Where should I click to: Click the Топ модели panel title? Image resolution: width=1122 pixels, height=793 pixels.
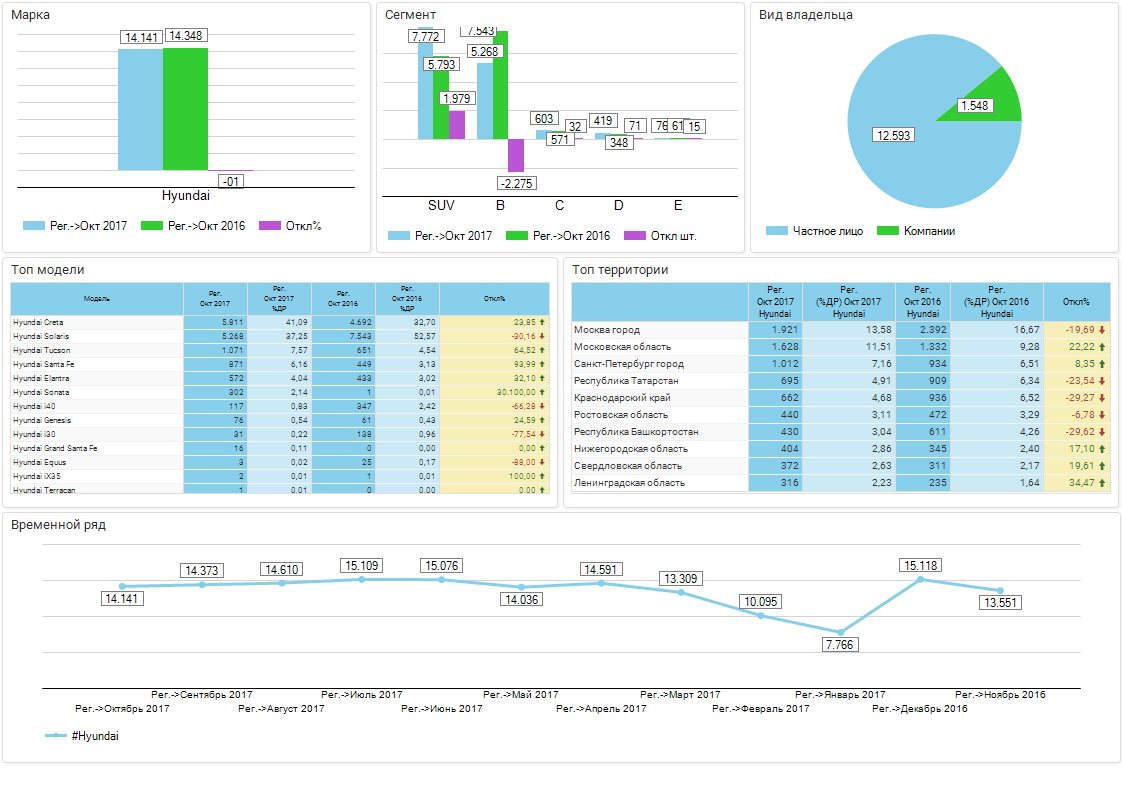pos(48,270)
